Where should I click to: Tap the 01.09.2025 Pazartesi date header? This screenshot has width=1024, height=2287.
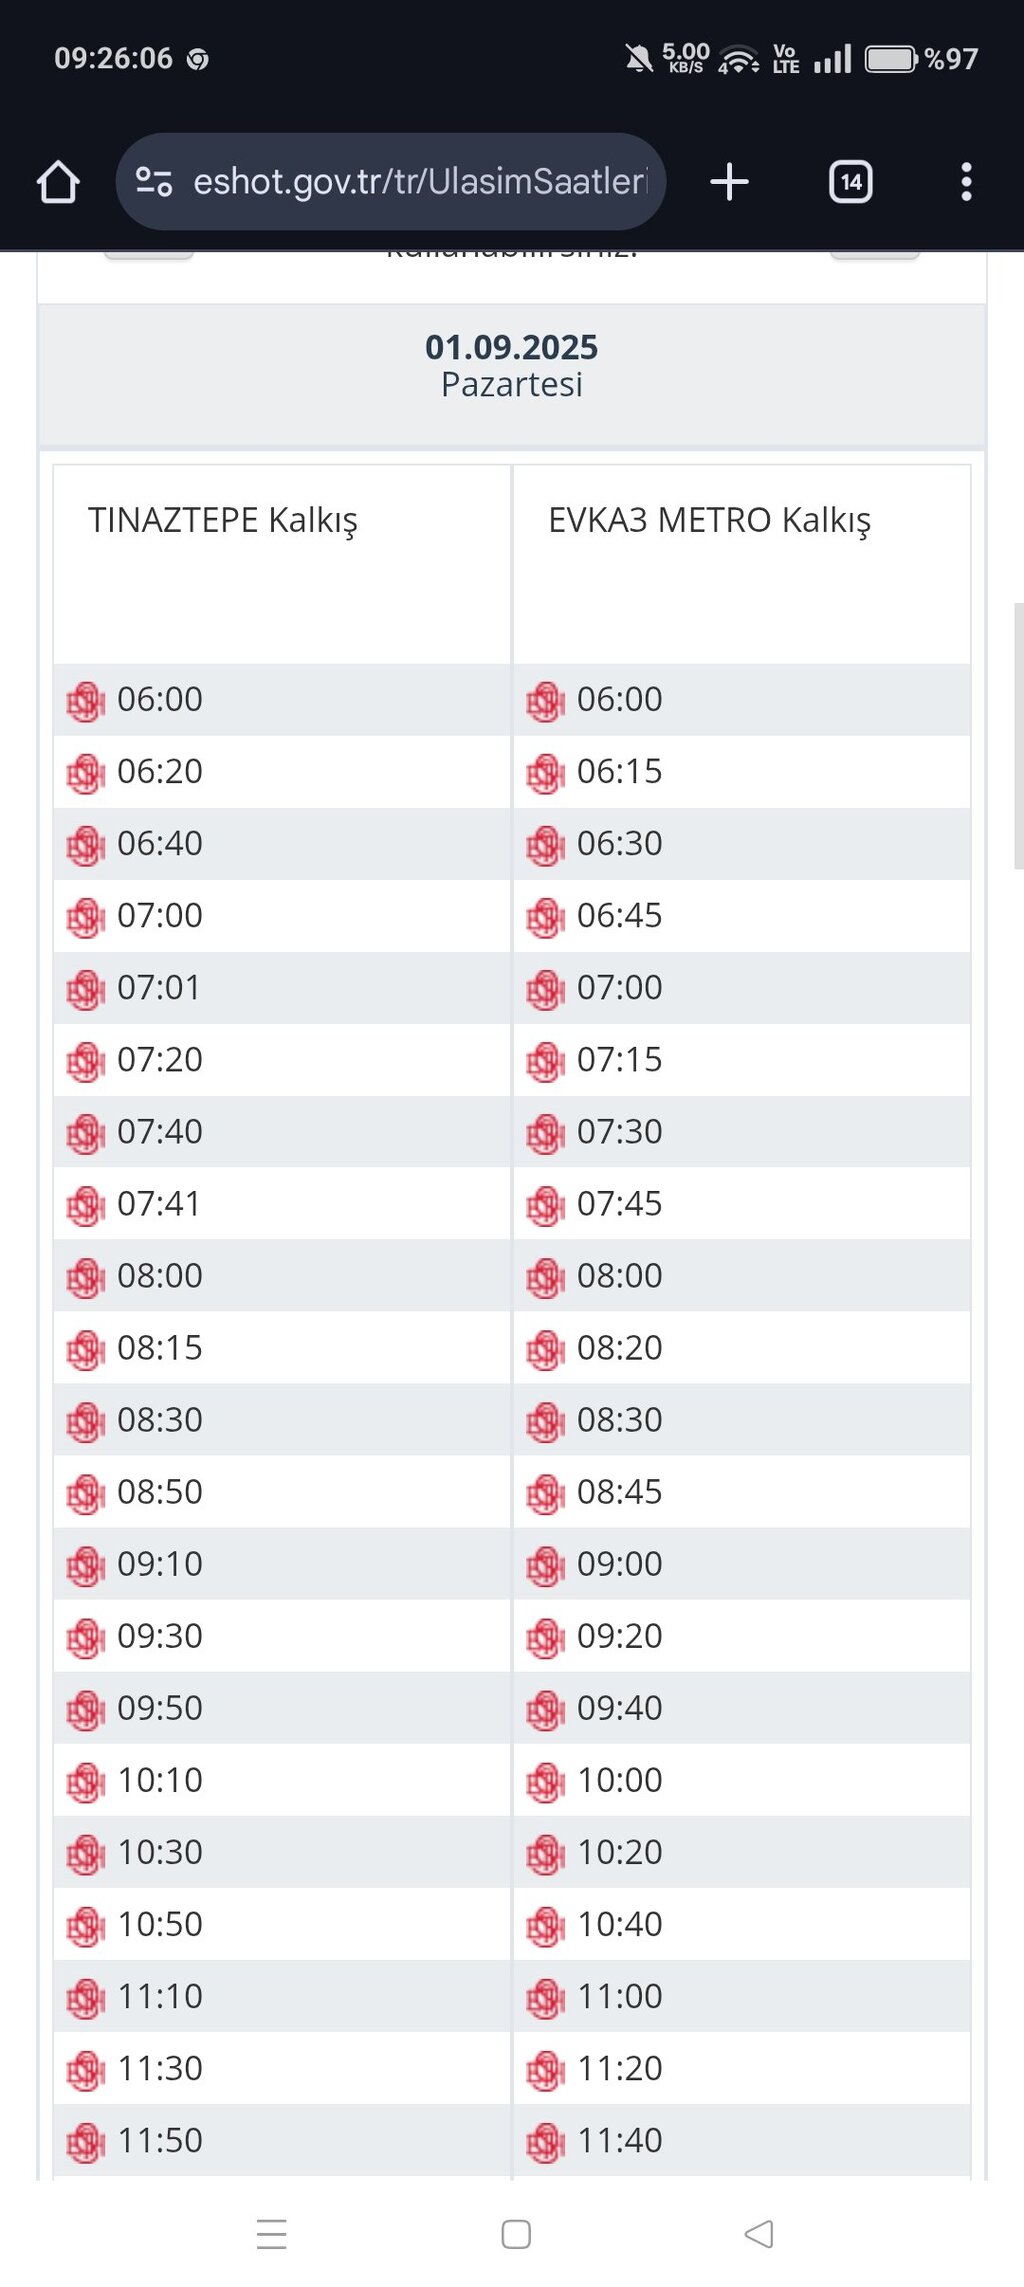point(511,366)
